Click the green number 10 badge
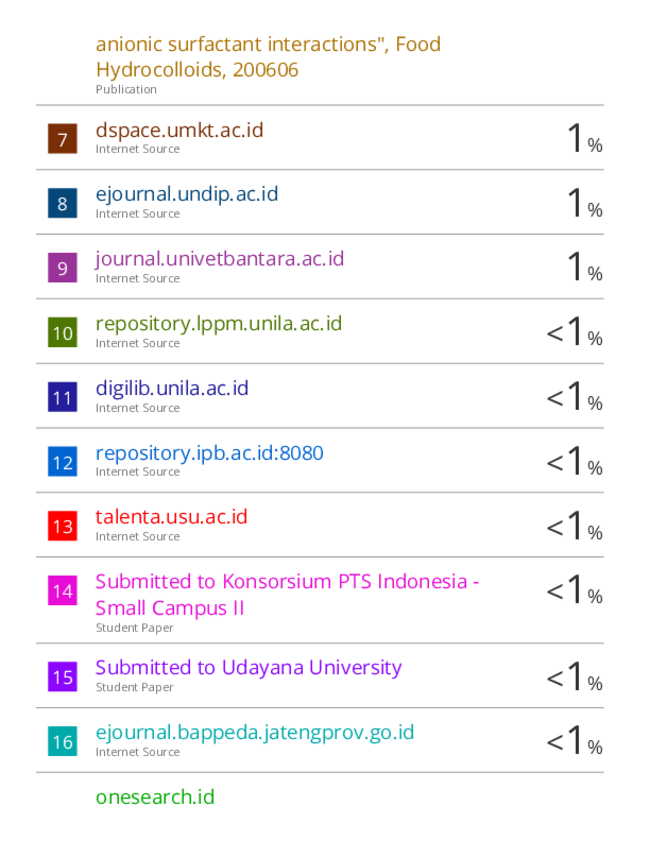The width and height of the screenshot is (650, 841). pos(62,333)
